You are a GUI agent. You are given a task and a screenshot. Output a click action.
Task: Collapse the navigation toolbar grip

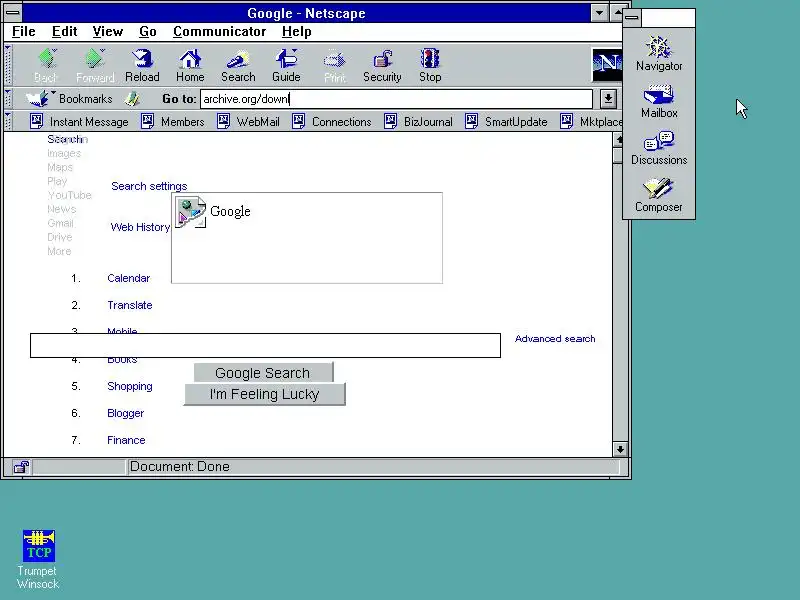click(8, 65)
